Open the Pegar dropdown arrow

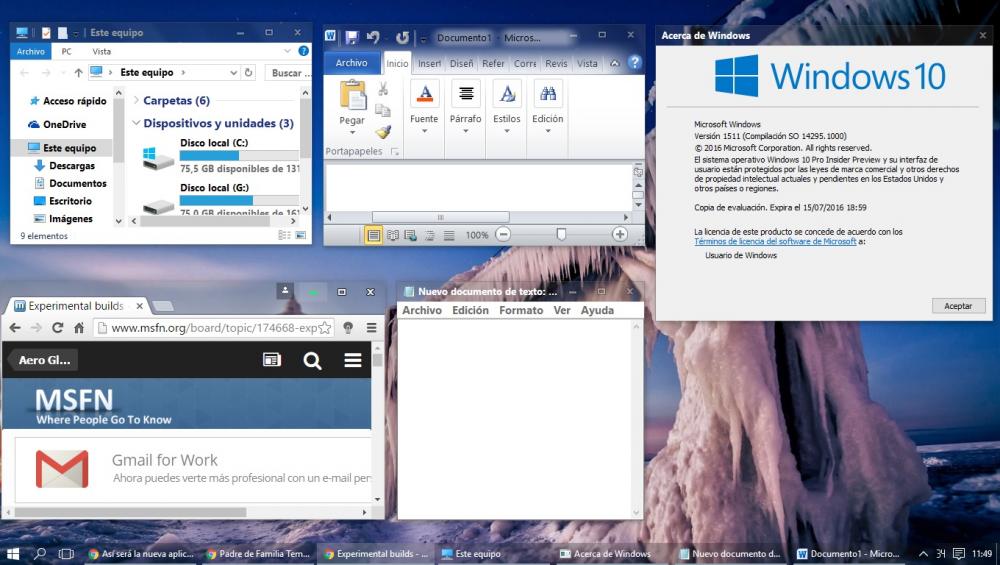pyautogui.click(x=352, y=132)
